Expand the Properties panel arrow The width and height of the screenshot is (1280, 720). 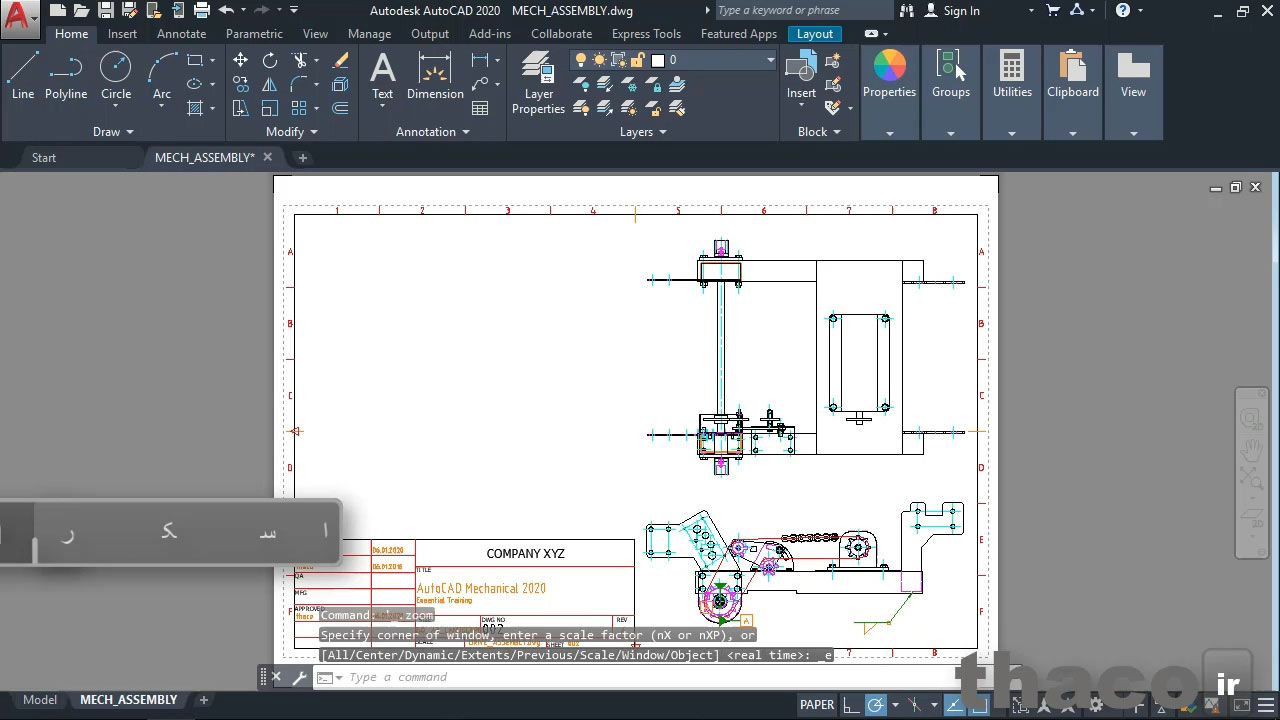(889, 133)
